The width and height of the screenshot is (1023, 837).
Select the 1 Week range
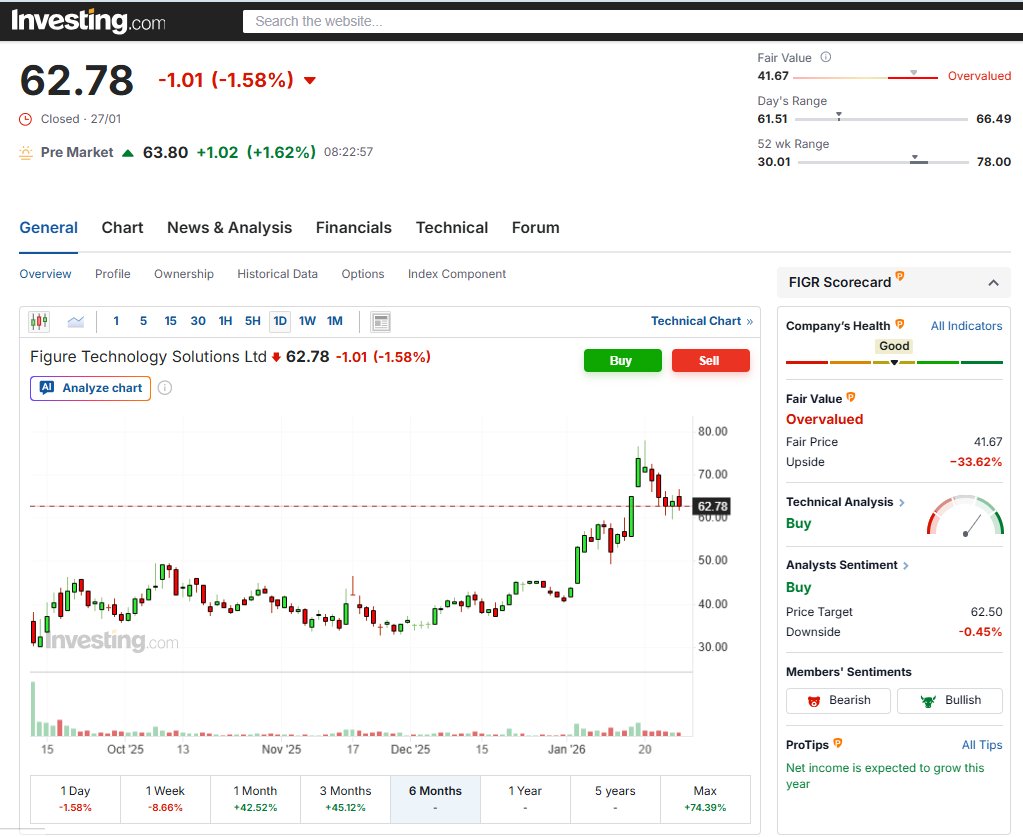[x=165, y=799]
